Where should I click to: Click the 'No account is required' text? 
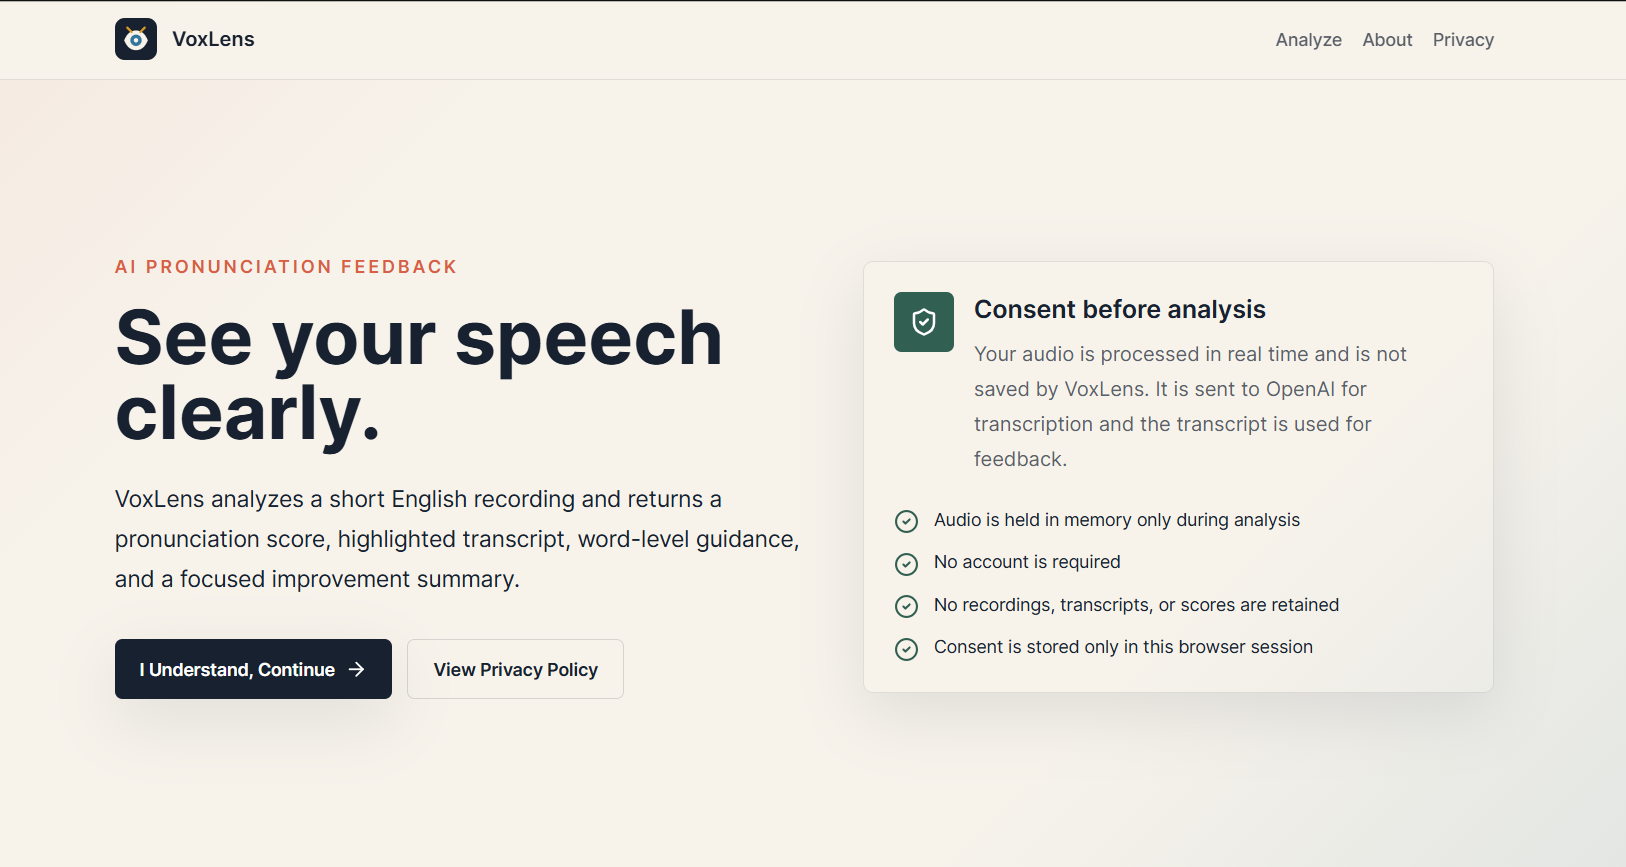1027,562
